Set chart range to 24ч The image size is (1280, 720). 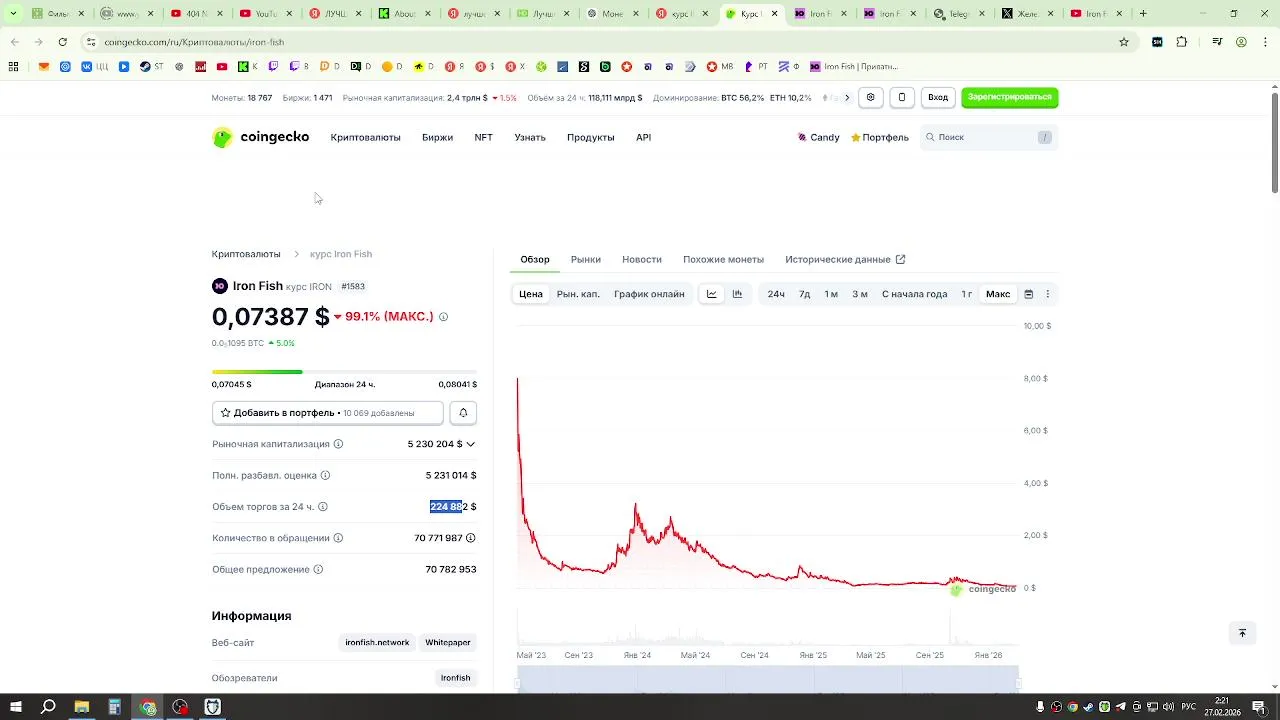pyautogui.click(x=776, y=294)
